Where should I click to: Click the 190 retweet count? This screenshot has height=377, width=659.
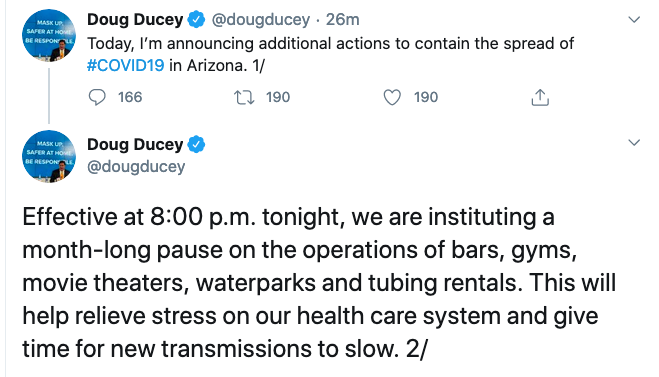click(278, 97)
